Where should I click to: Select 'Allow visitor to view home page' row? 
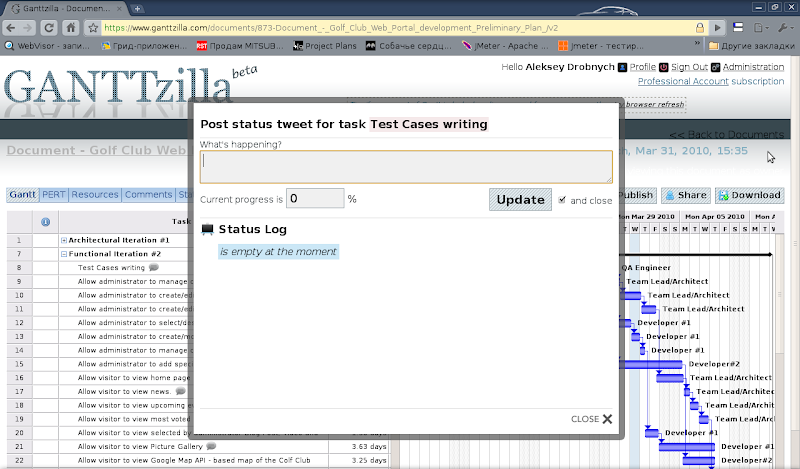coord(134,378)
